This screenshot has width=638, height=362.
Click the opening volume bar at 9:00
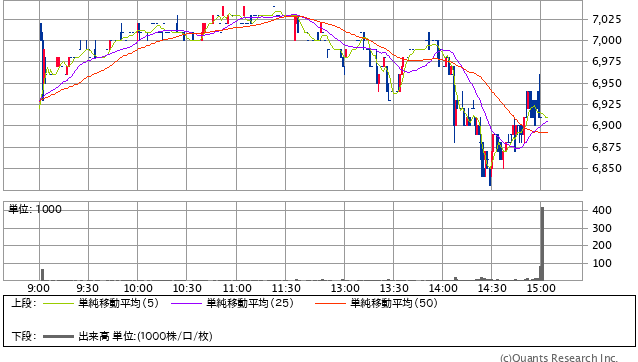click(42, 275)
